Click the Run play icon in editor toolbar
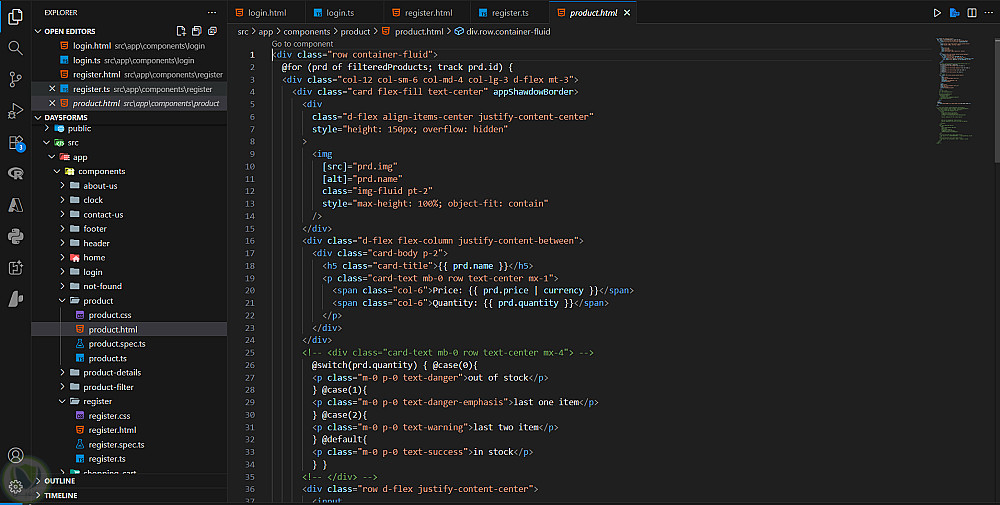 tap(937, 13)
